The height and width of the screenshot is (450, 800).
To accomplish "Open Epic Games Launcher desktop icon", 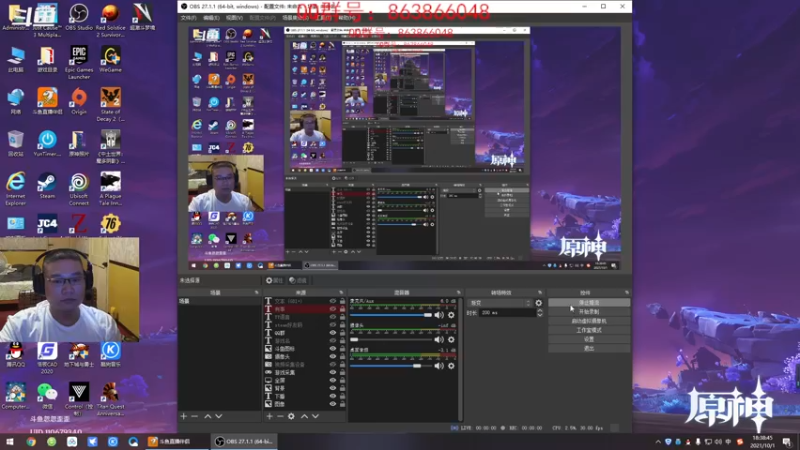I will point(79,62).
